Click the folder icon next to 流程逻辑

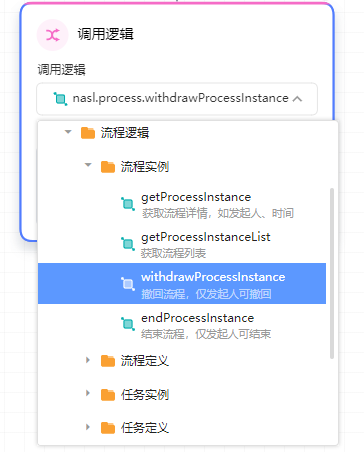click(x=88, y=133)
